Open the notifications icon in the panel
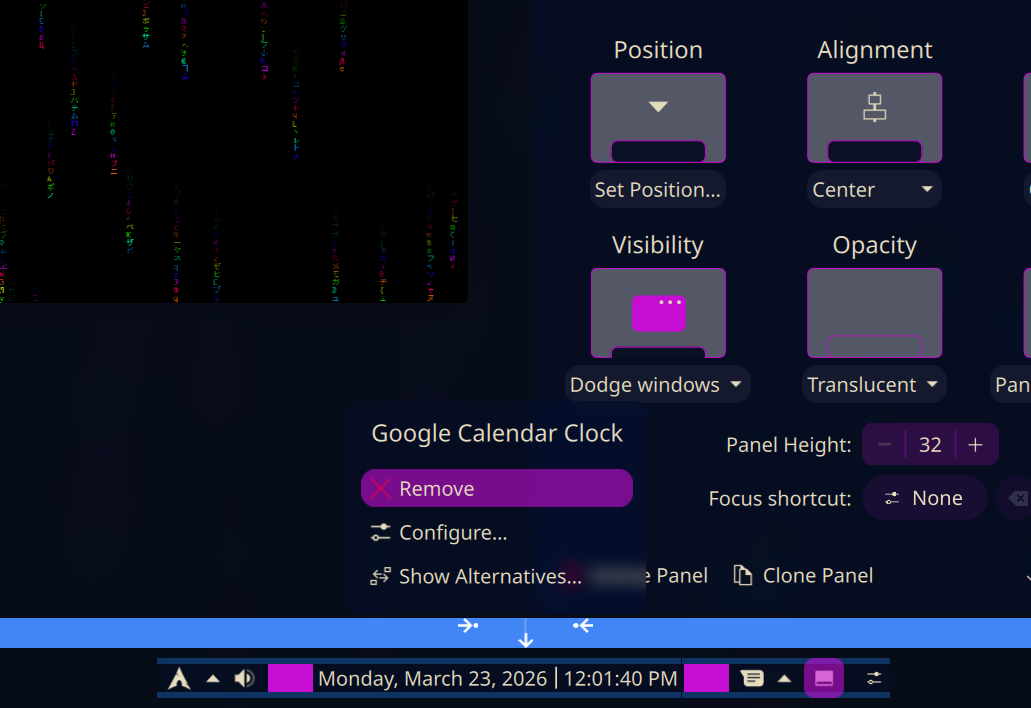 point(752,678)
